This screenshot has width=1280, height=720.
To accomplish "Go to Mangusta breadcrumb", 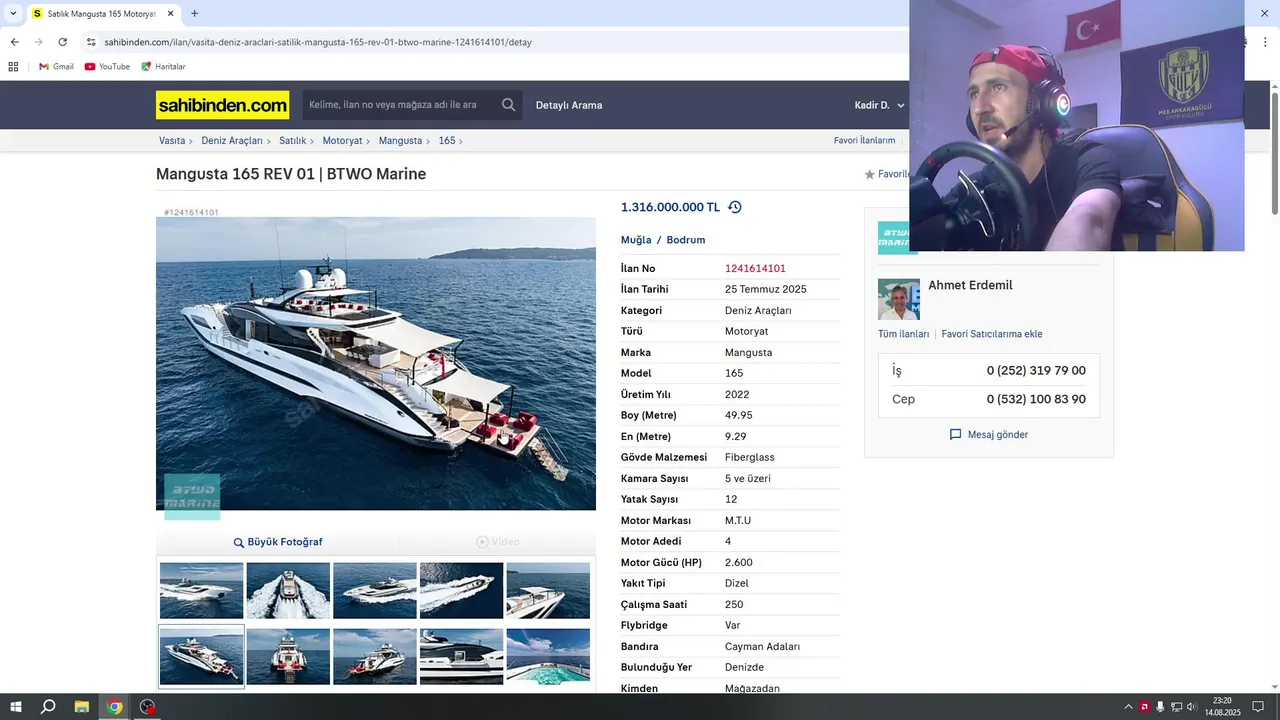I will (400, 141).
